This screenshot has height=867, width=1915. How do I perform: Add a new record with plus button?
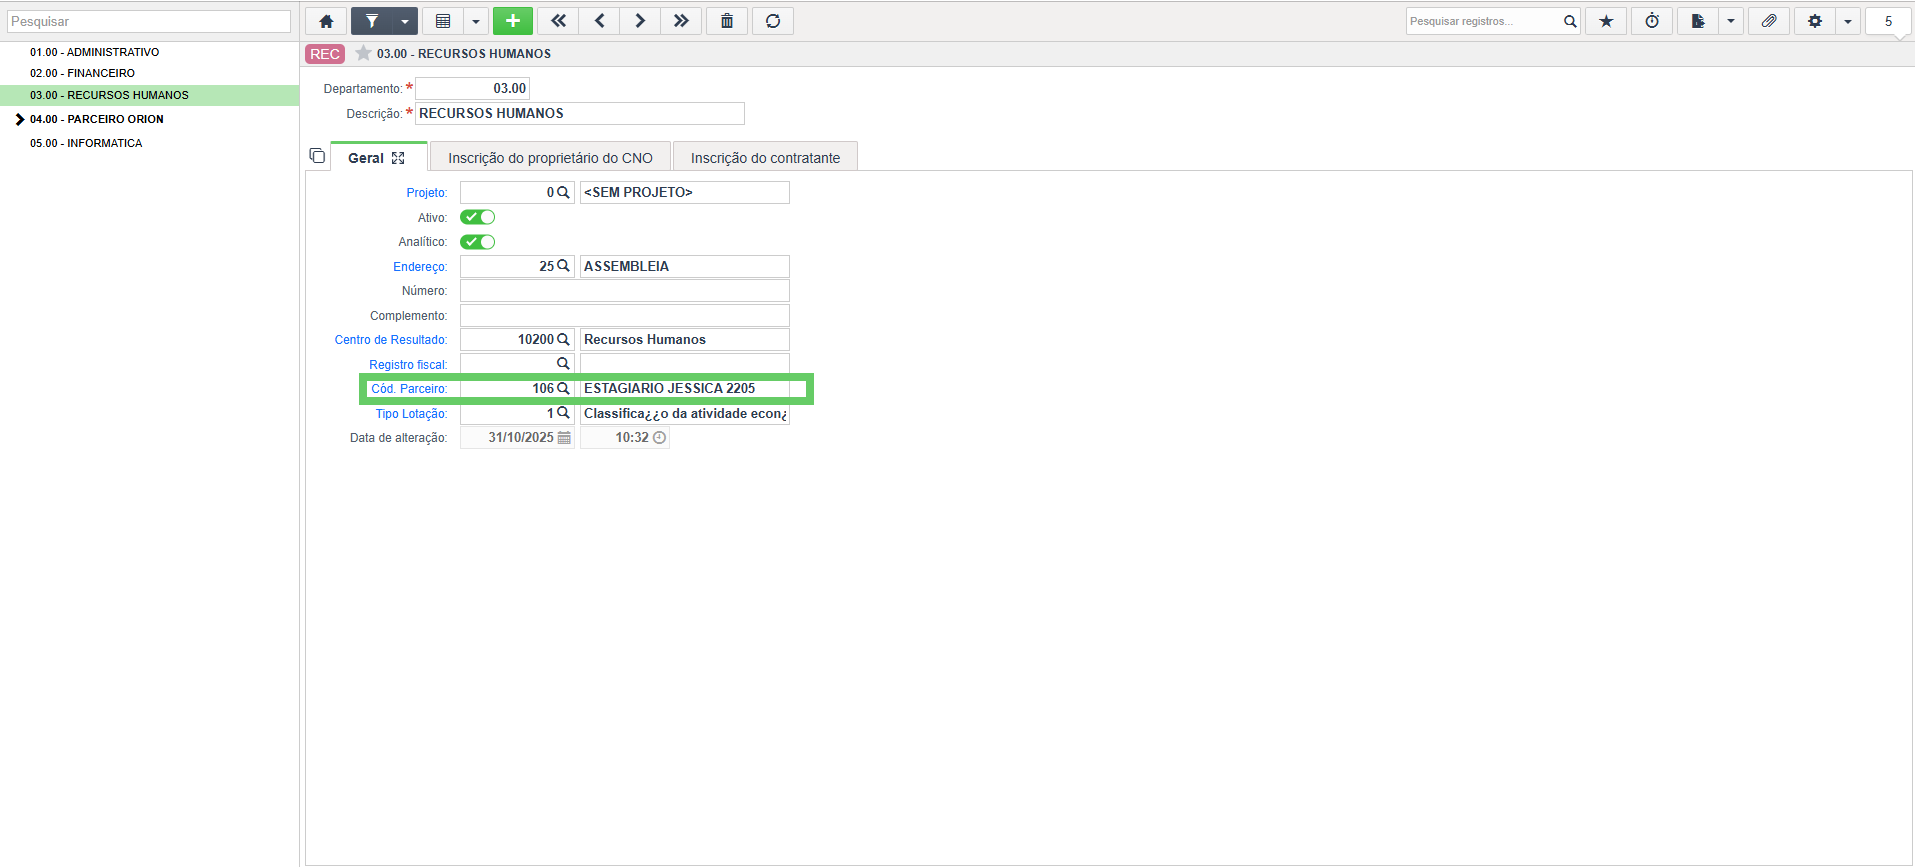pos(513,21)
